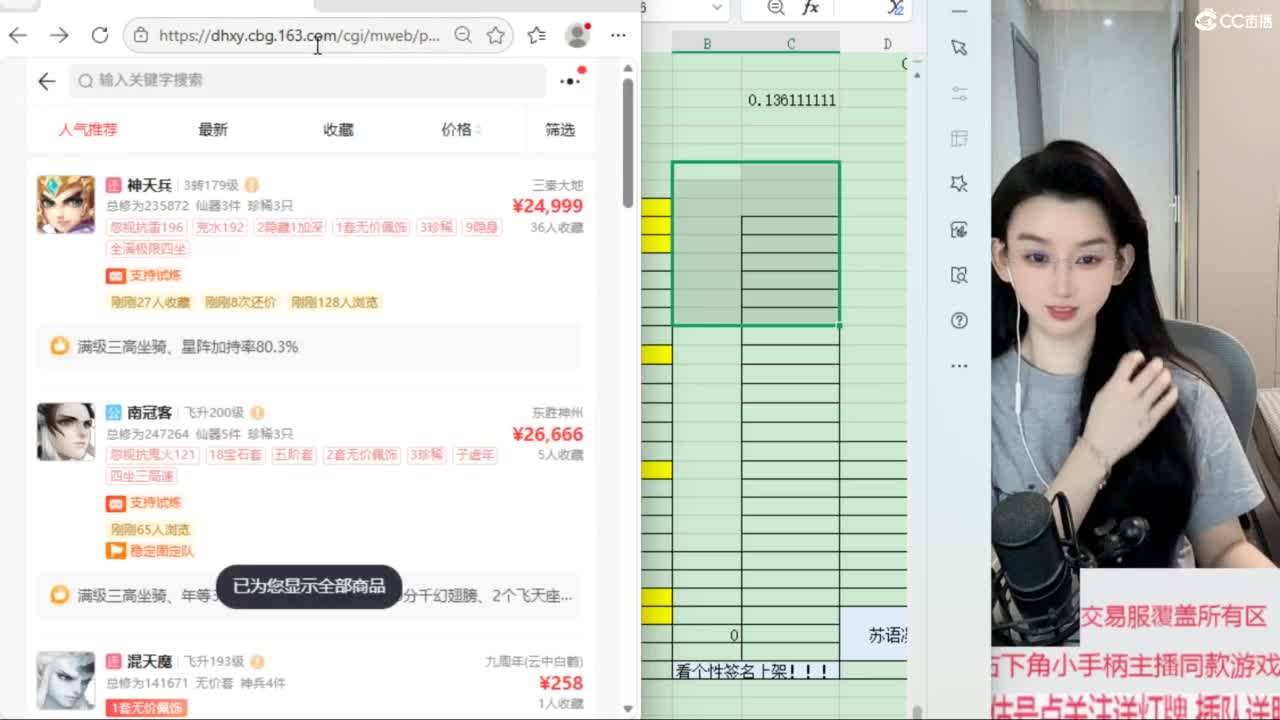The height and width of the screenshot is (720, 1280).
Task: Click the zoom-out magnifier in spreadsheet formula bar
Action: (776, 8)
